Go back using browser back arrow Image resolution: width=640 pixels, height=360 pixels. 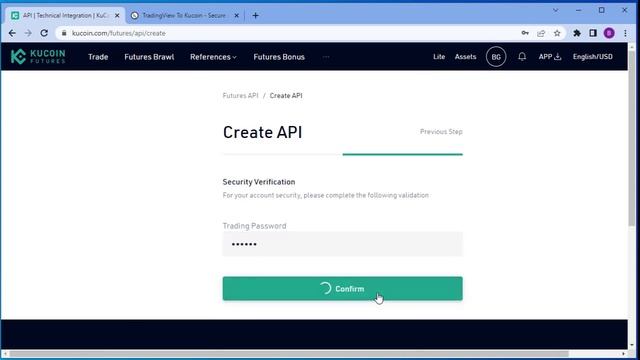[x=12, y=33]
